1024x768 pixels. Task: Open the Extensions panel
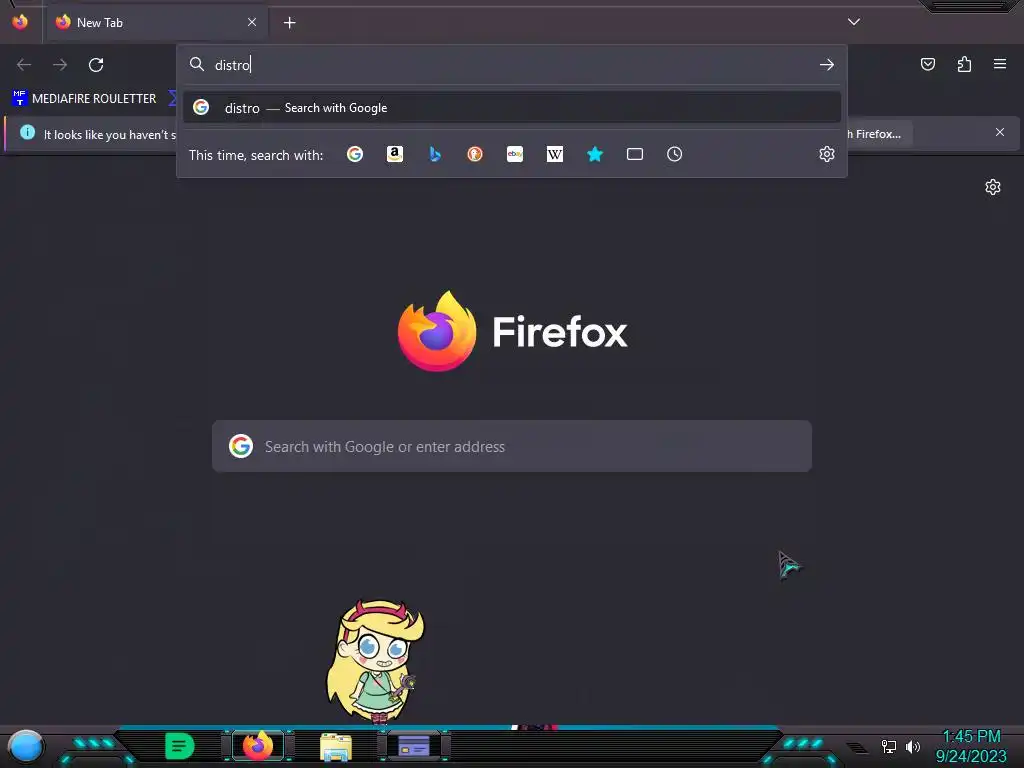pyautogui.click(x=964, y=64)
